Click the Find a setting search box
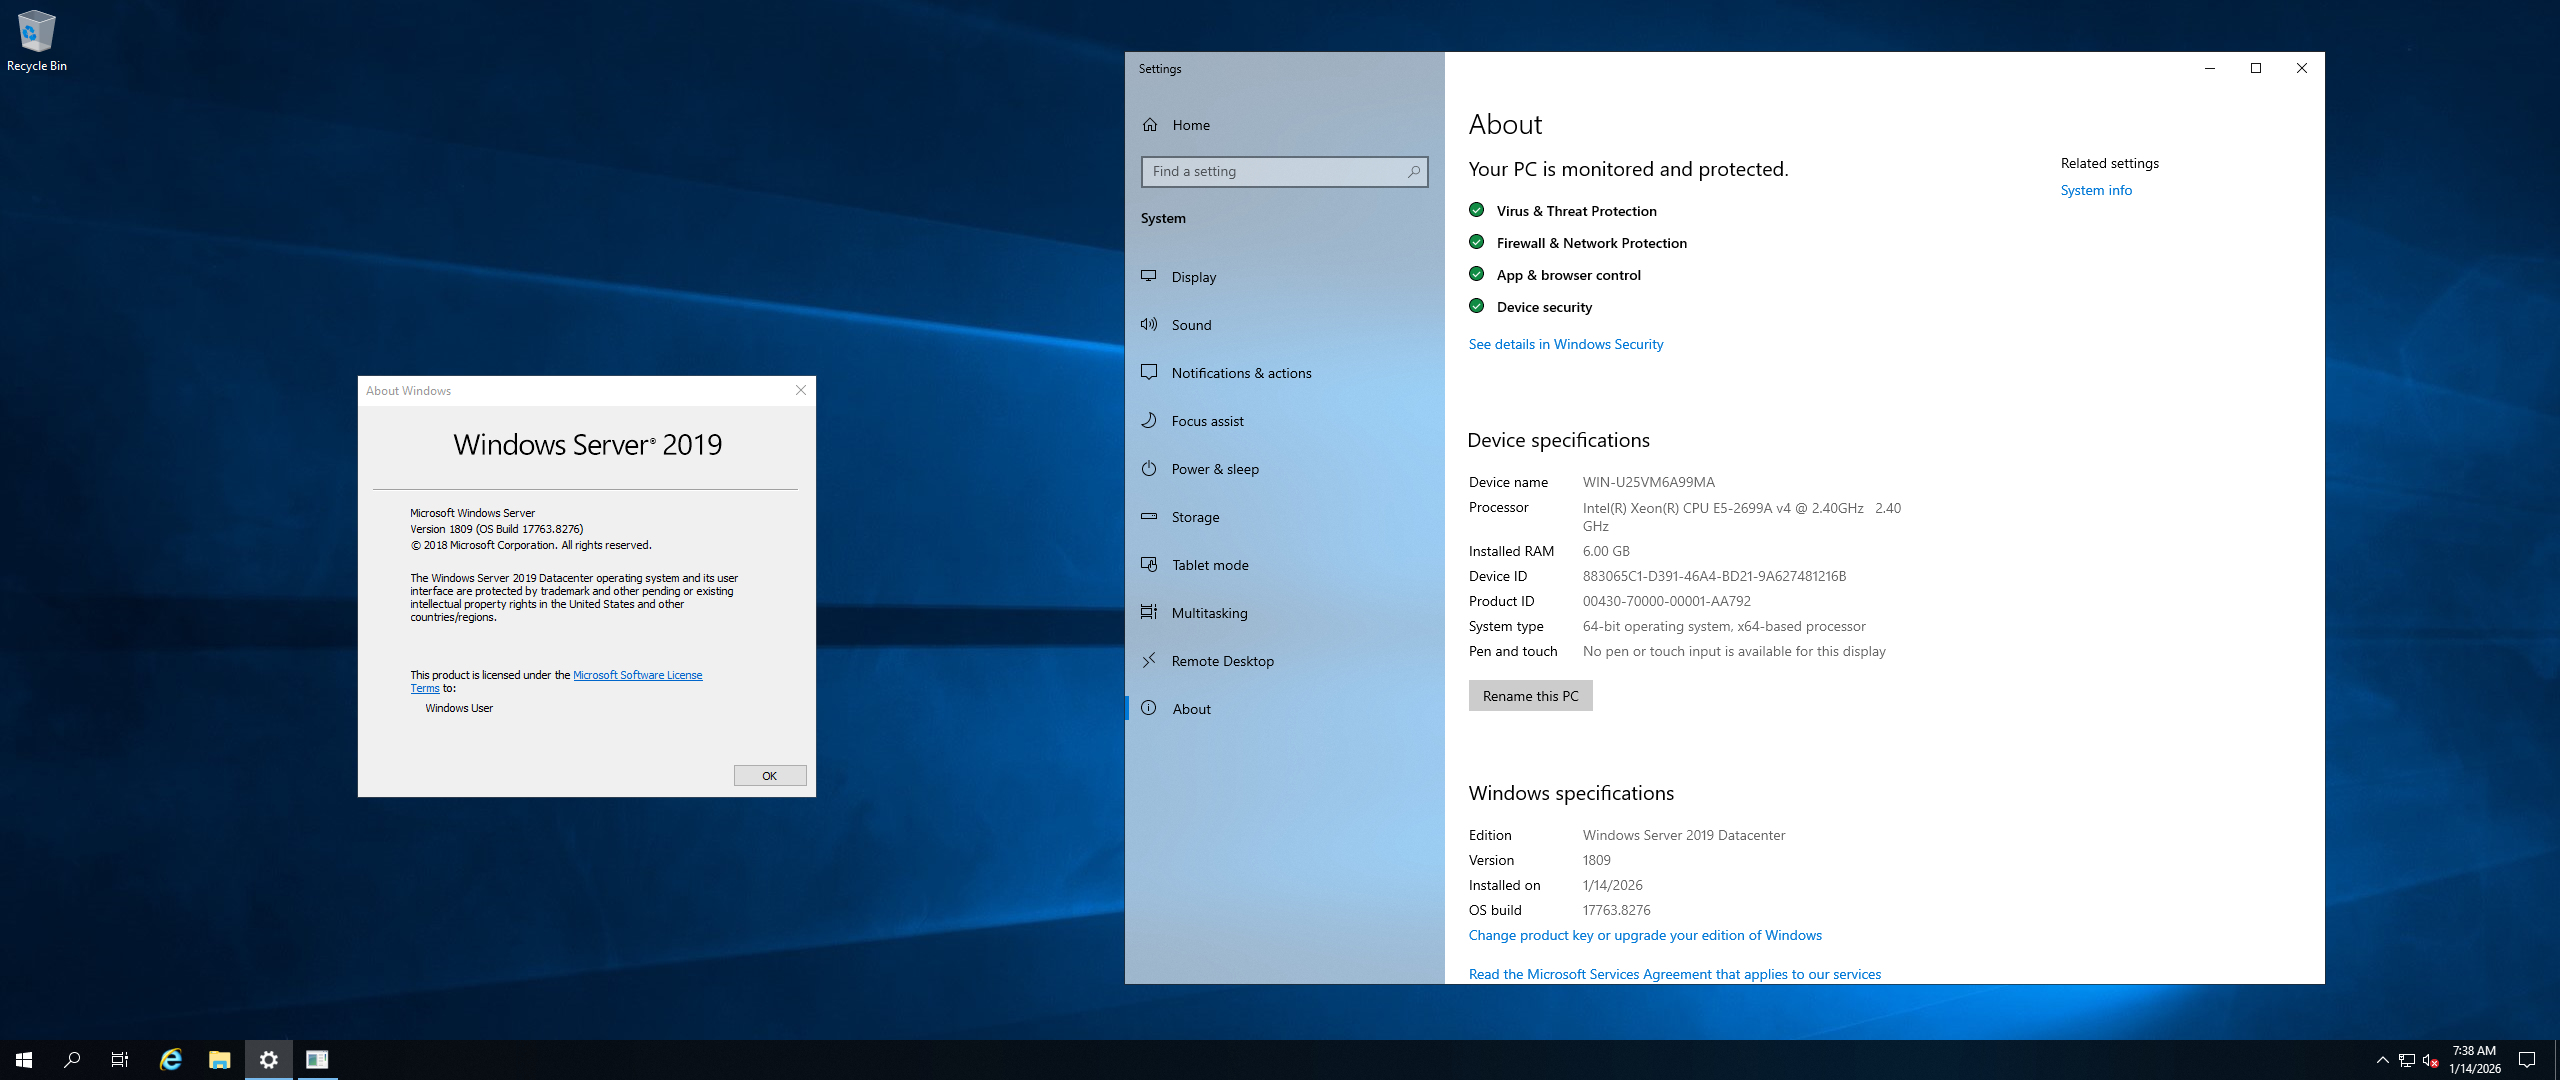Screen dimensions: 2560x1080 1275,172
